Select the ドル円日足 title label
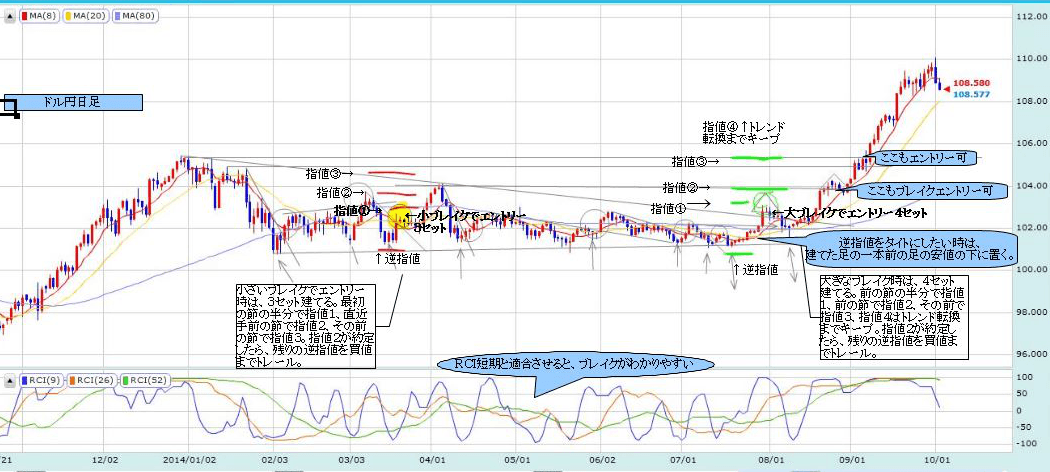The height and width of the screenshot is (472, 1050). coord(75,102)
